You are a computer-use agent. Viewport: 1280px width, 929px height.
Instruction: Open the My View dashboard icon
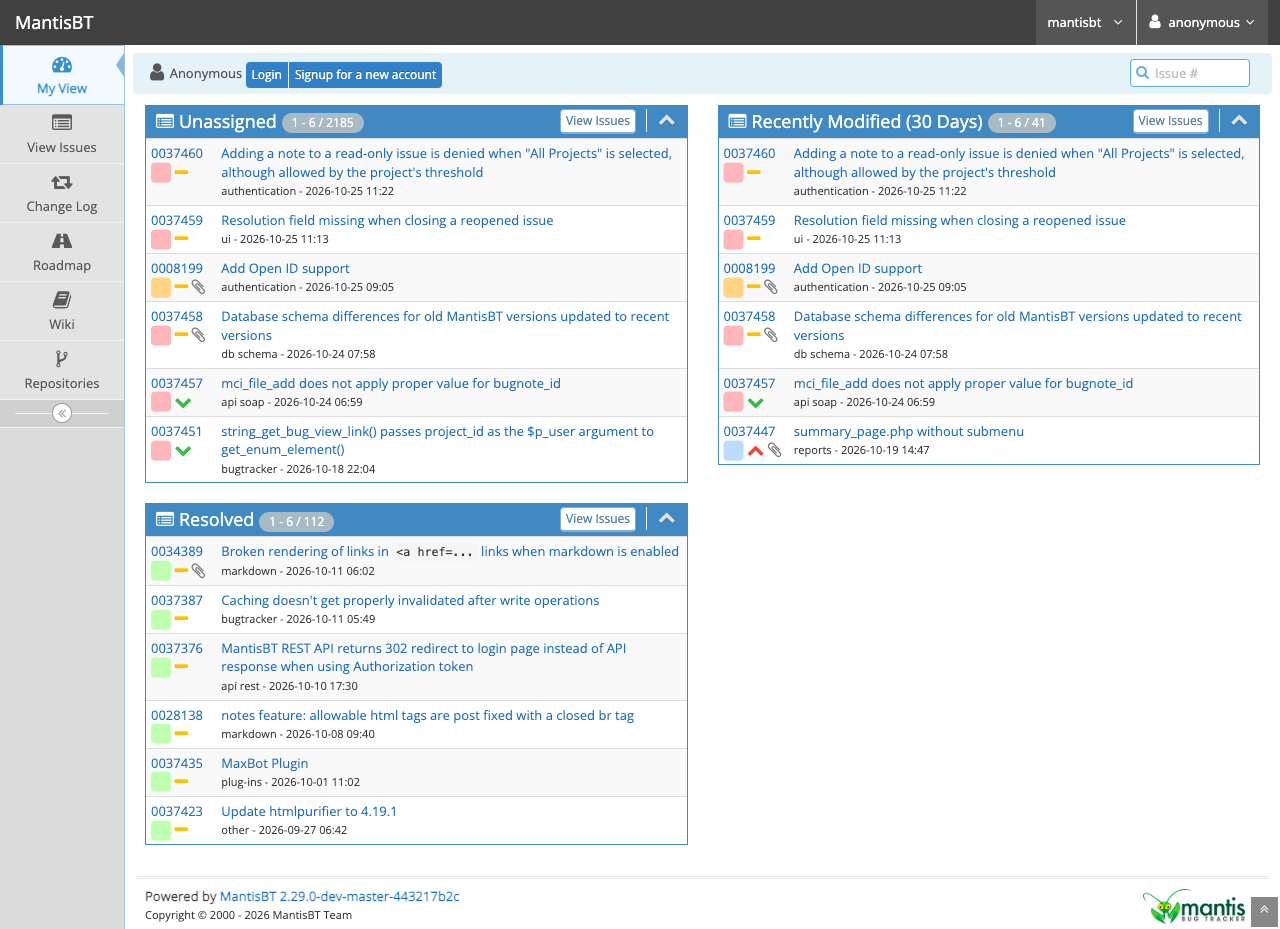click(x=62, y=65)
